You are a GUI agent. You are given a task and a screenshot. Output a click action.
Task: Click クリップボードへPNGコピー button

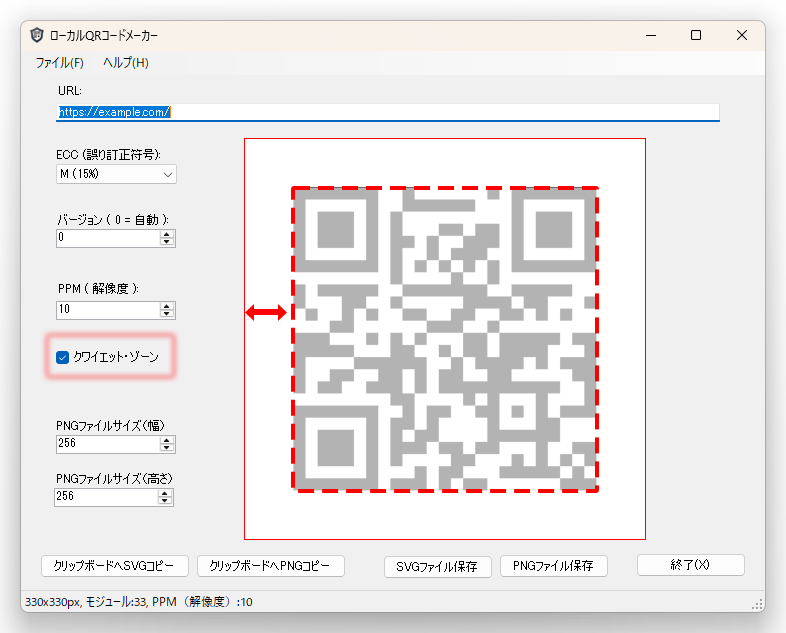click(x=271, y=566)
